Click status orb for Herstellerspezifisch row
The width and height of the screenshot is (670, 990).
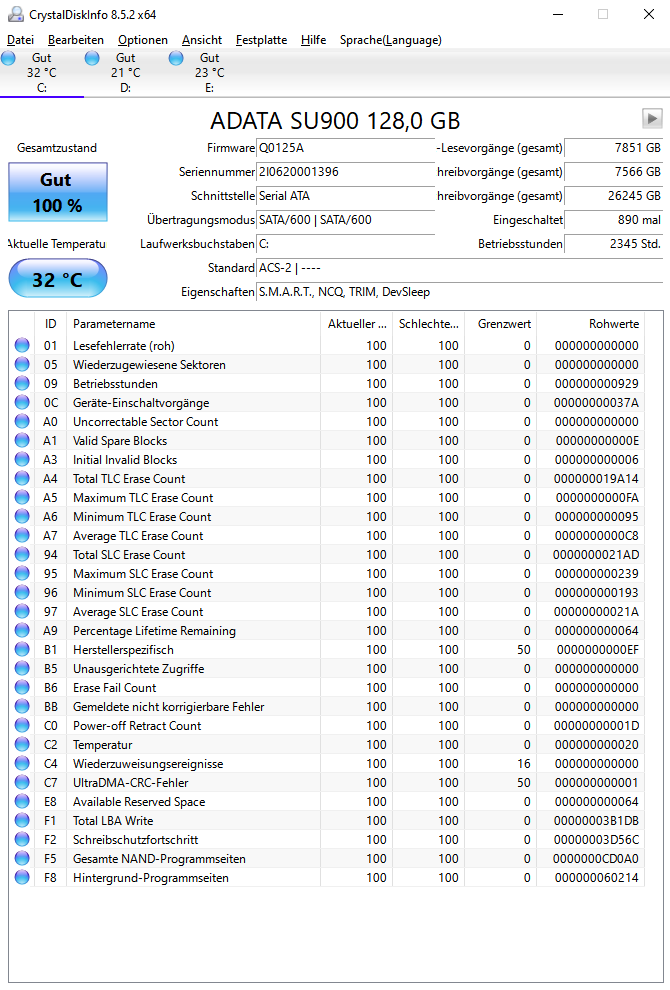[22, 649]
